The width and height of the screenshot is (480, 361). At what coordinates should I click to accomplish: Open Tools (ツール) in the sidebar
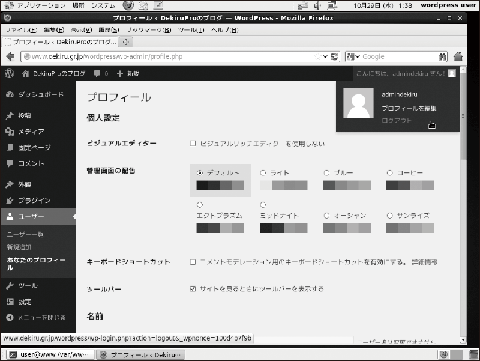click(x=38, y=286)
